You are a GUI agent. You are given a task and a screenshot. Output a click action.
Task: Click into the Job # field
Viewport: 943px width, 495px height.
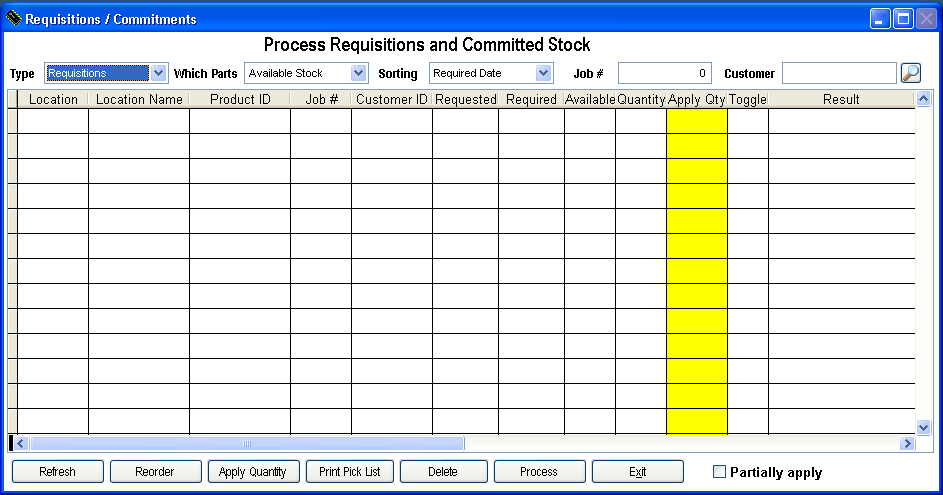[664, 73]
